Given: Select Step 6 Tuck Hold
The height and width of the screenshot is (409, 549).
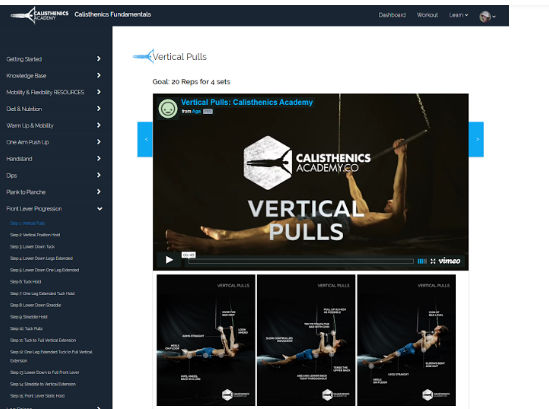Looking at the screenshot, I should tap(26, 282).
